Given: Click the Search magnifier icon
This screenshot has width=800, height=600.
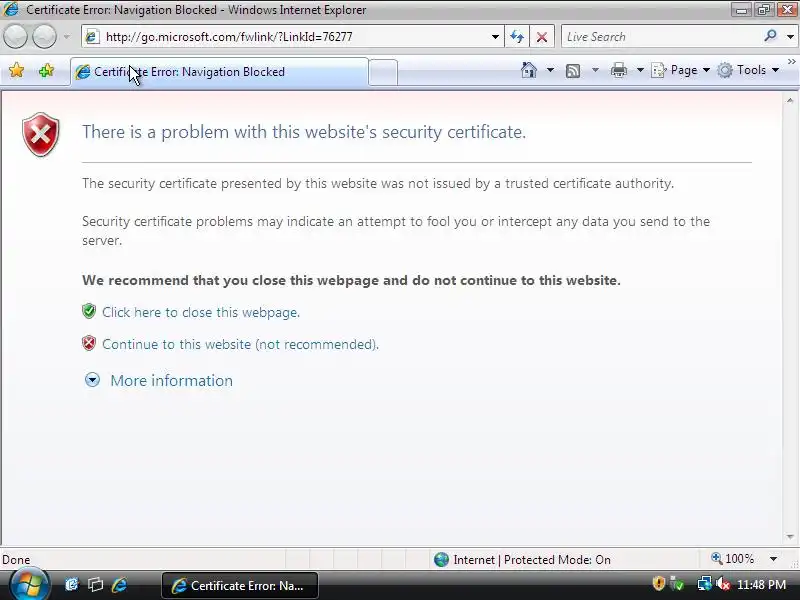Looking at the screenshot, I should click(x=770, y=36).
